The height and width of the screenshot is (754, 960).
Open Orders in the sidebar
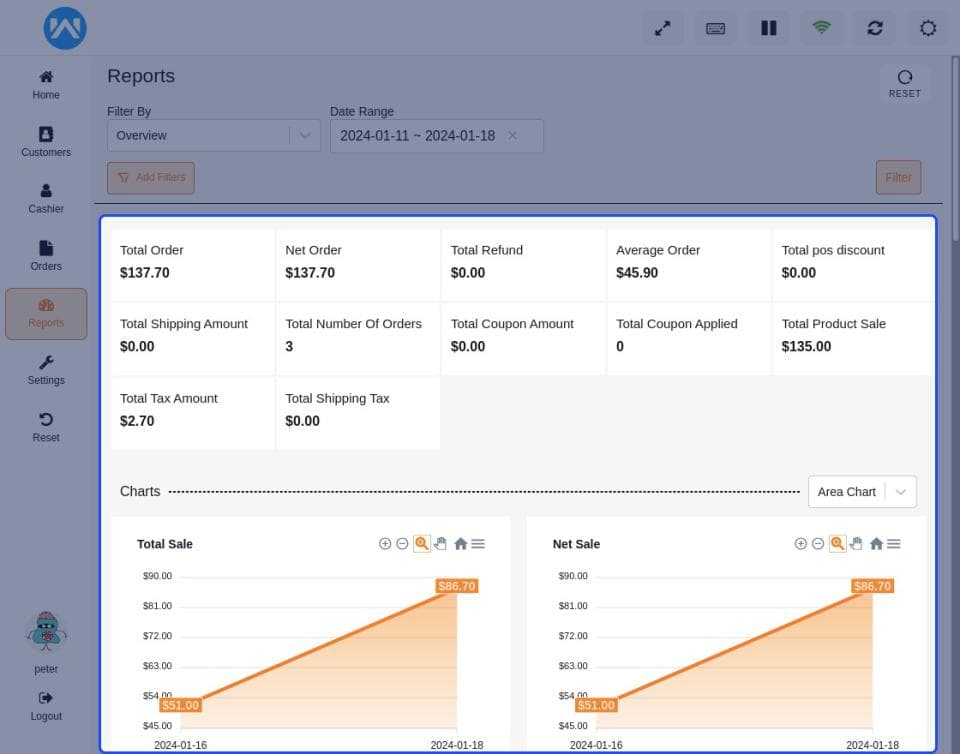(x=46, y=256)
